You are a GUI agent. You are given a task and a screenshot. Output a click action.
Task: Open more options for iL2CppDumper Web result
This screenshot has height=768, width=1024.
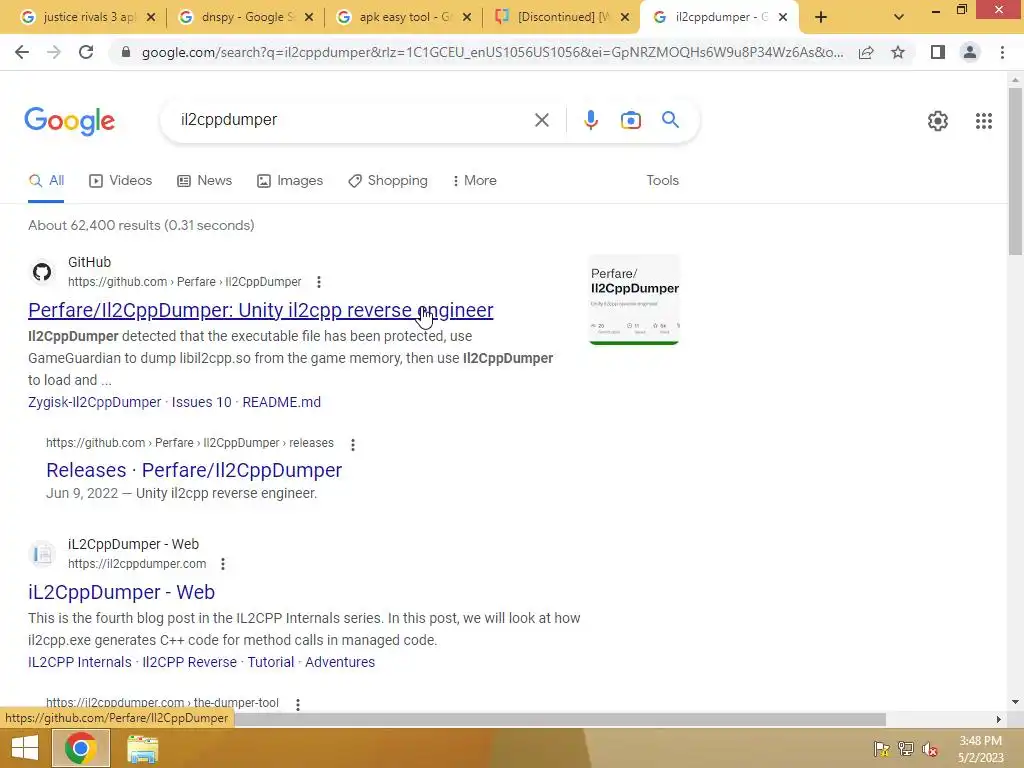223,564
